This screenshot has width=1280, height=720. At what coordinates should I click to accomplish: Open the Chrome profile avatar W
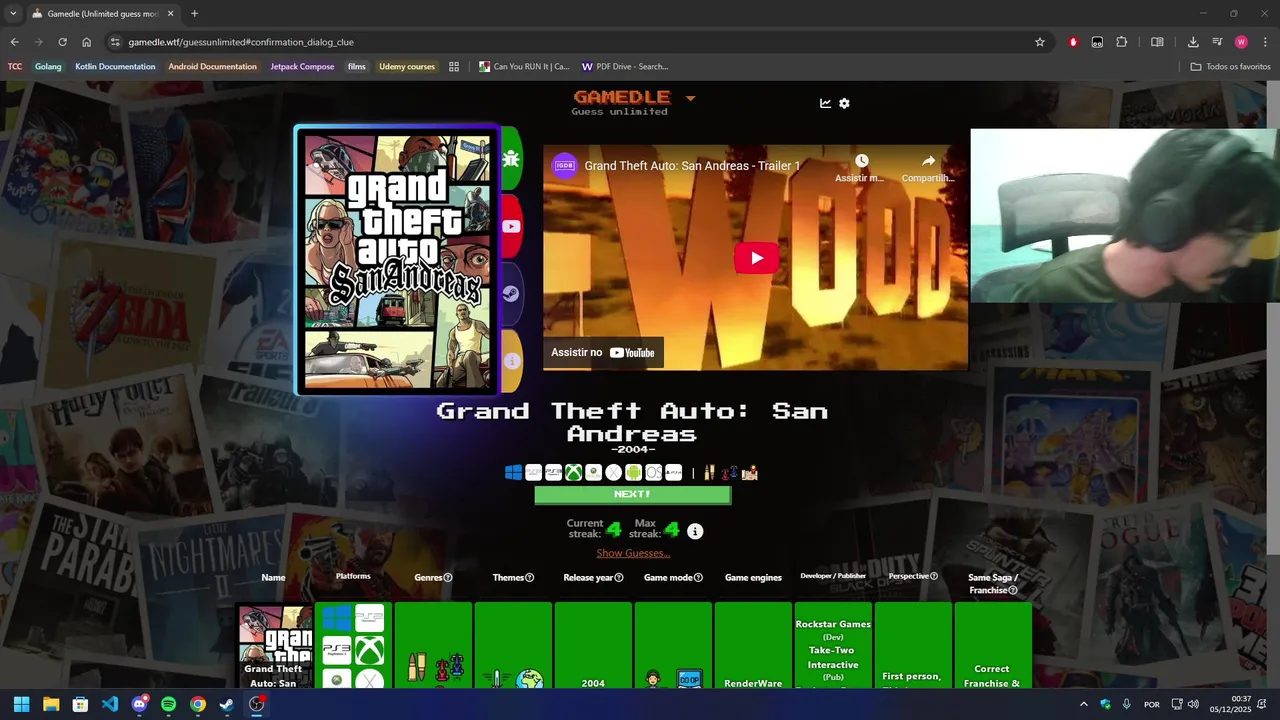(x=1241, y=42)
